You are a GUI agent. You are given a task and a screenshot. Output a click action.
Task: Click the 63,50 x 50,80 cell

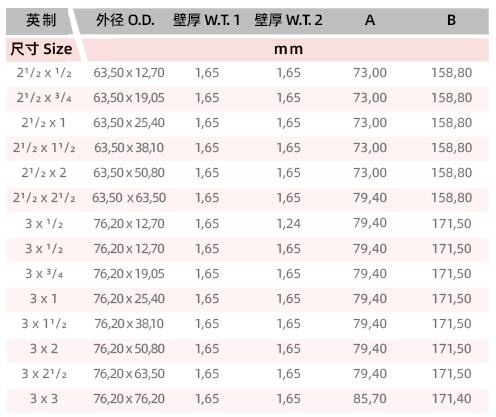(129, 173)
